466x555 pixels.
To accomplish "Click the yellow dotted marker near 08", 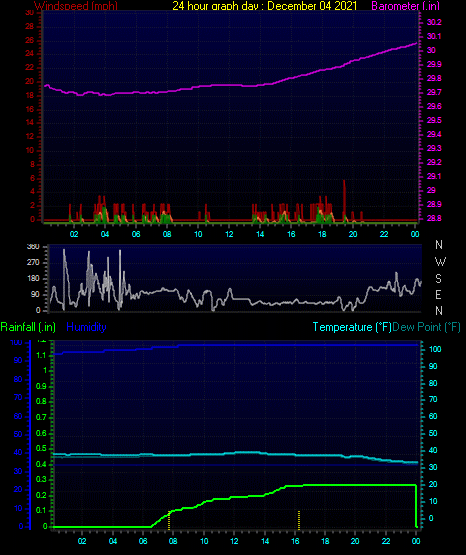I will point(169,520).
